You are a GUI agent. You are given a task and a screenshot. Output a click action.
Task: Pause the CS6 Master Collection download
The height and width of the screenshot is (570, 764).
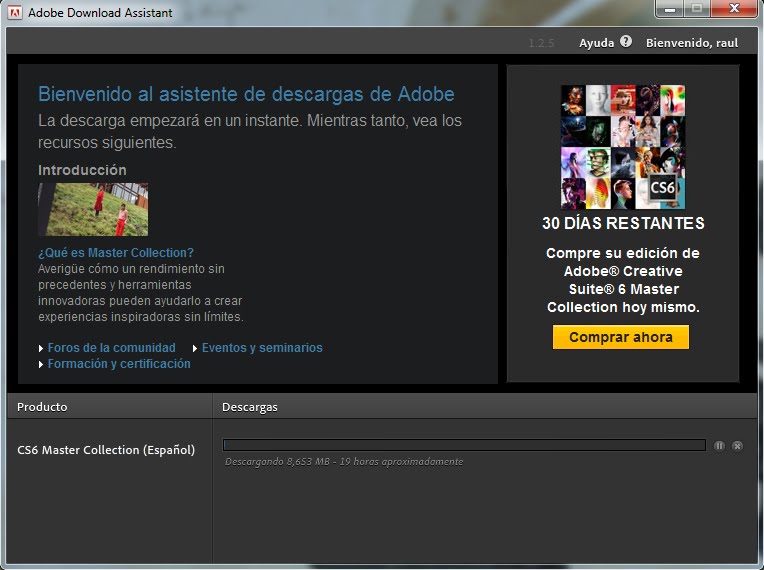coord(719,446)
